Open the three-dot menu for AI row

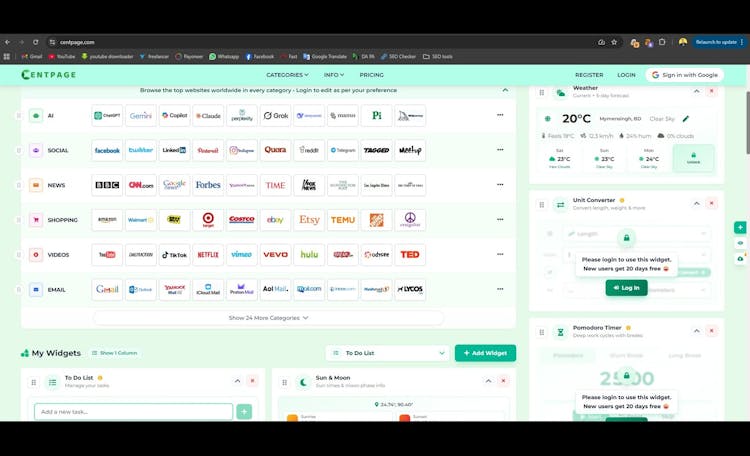500,115
